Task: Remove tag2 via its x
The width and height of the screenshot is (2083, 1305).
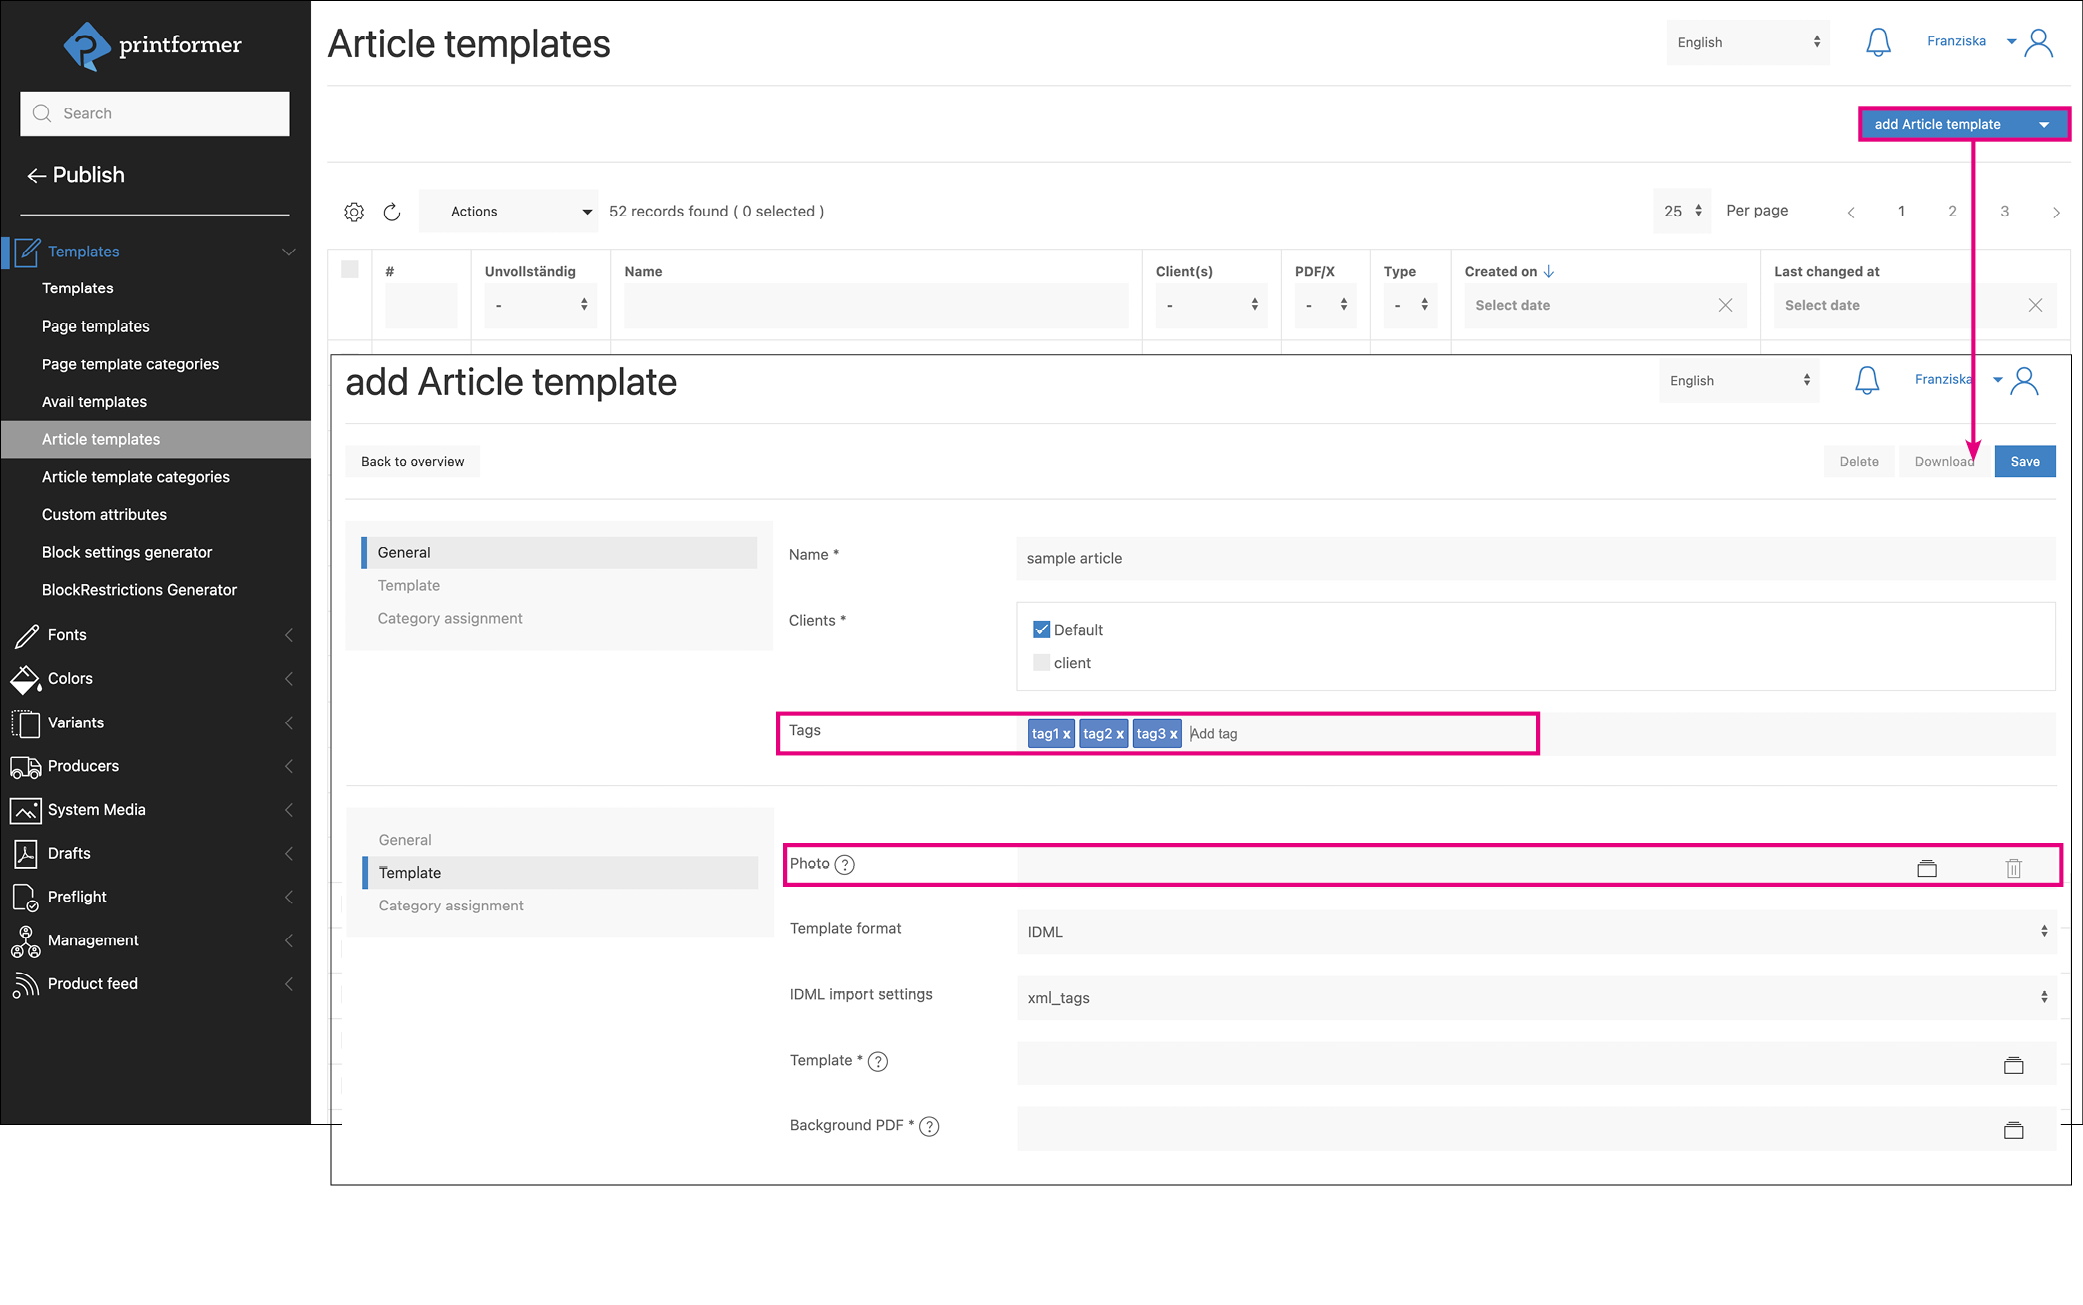Action: [1120, 734]
